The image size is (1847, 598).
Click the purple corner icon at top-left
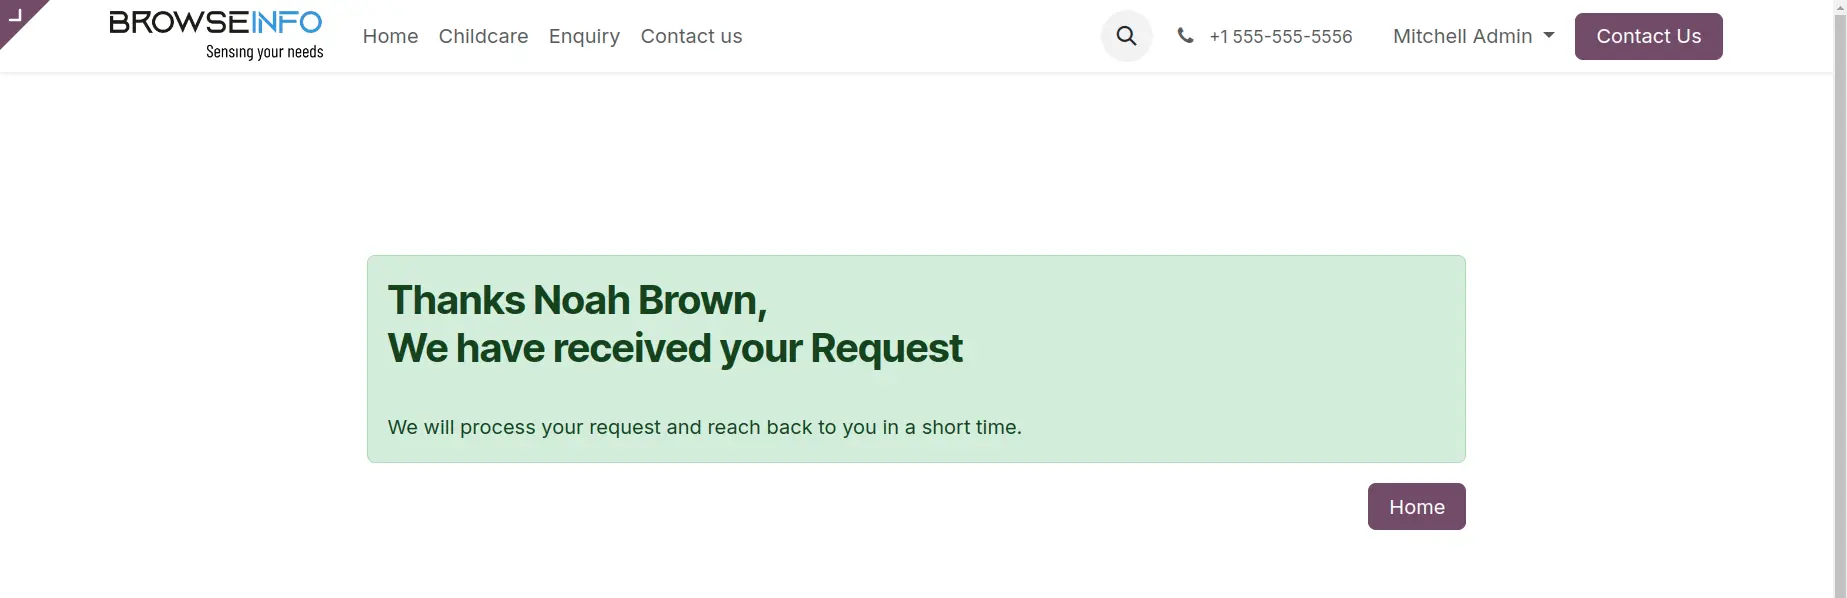[x=17, y=17]
